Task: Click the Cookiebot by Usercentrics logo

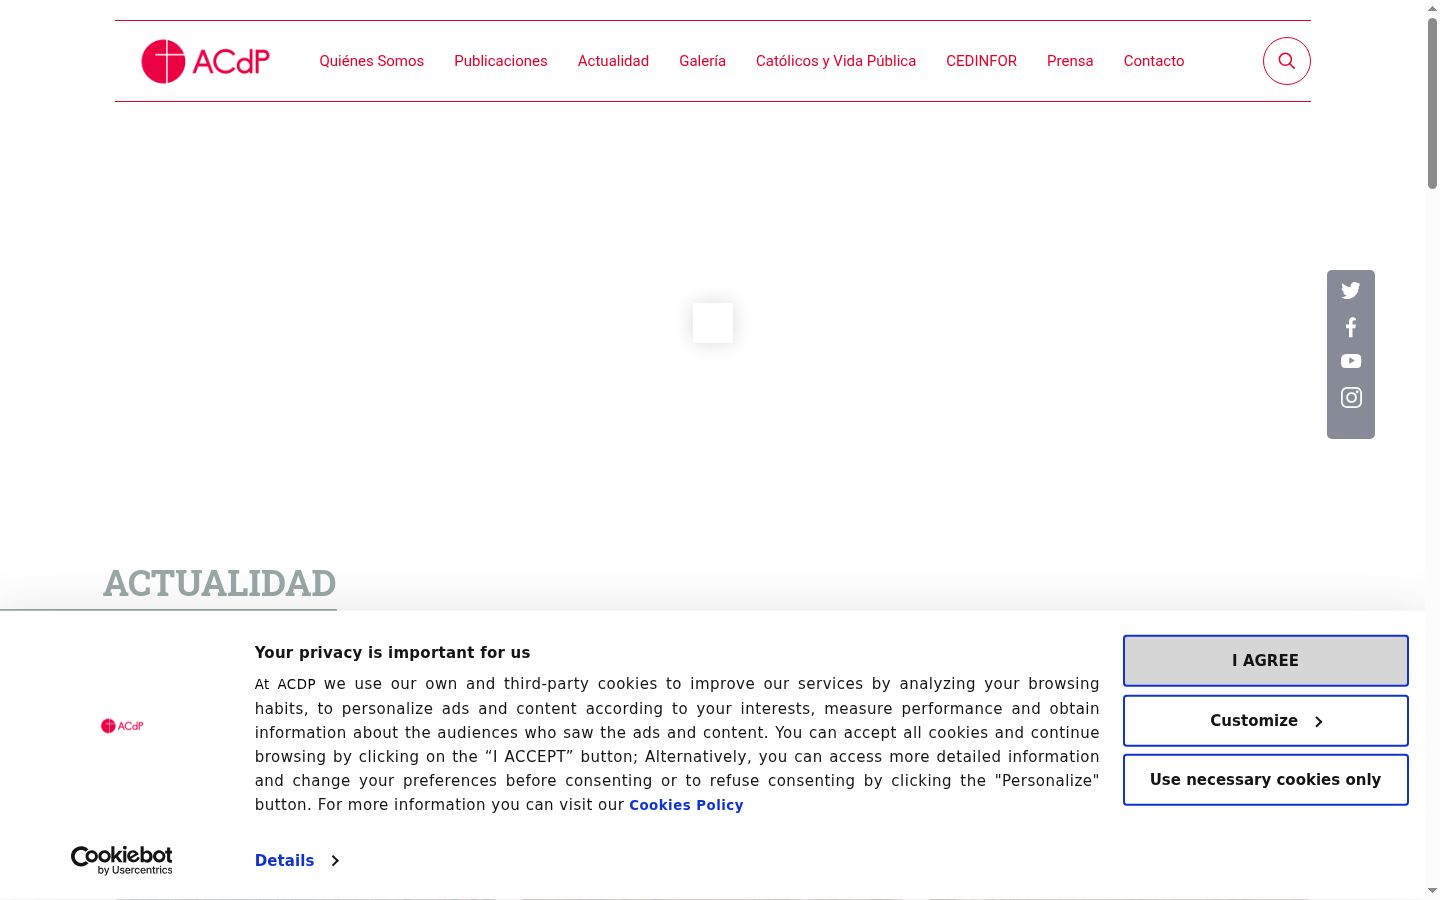Action: (122, 860)
